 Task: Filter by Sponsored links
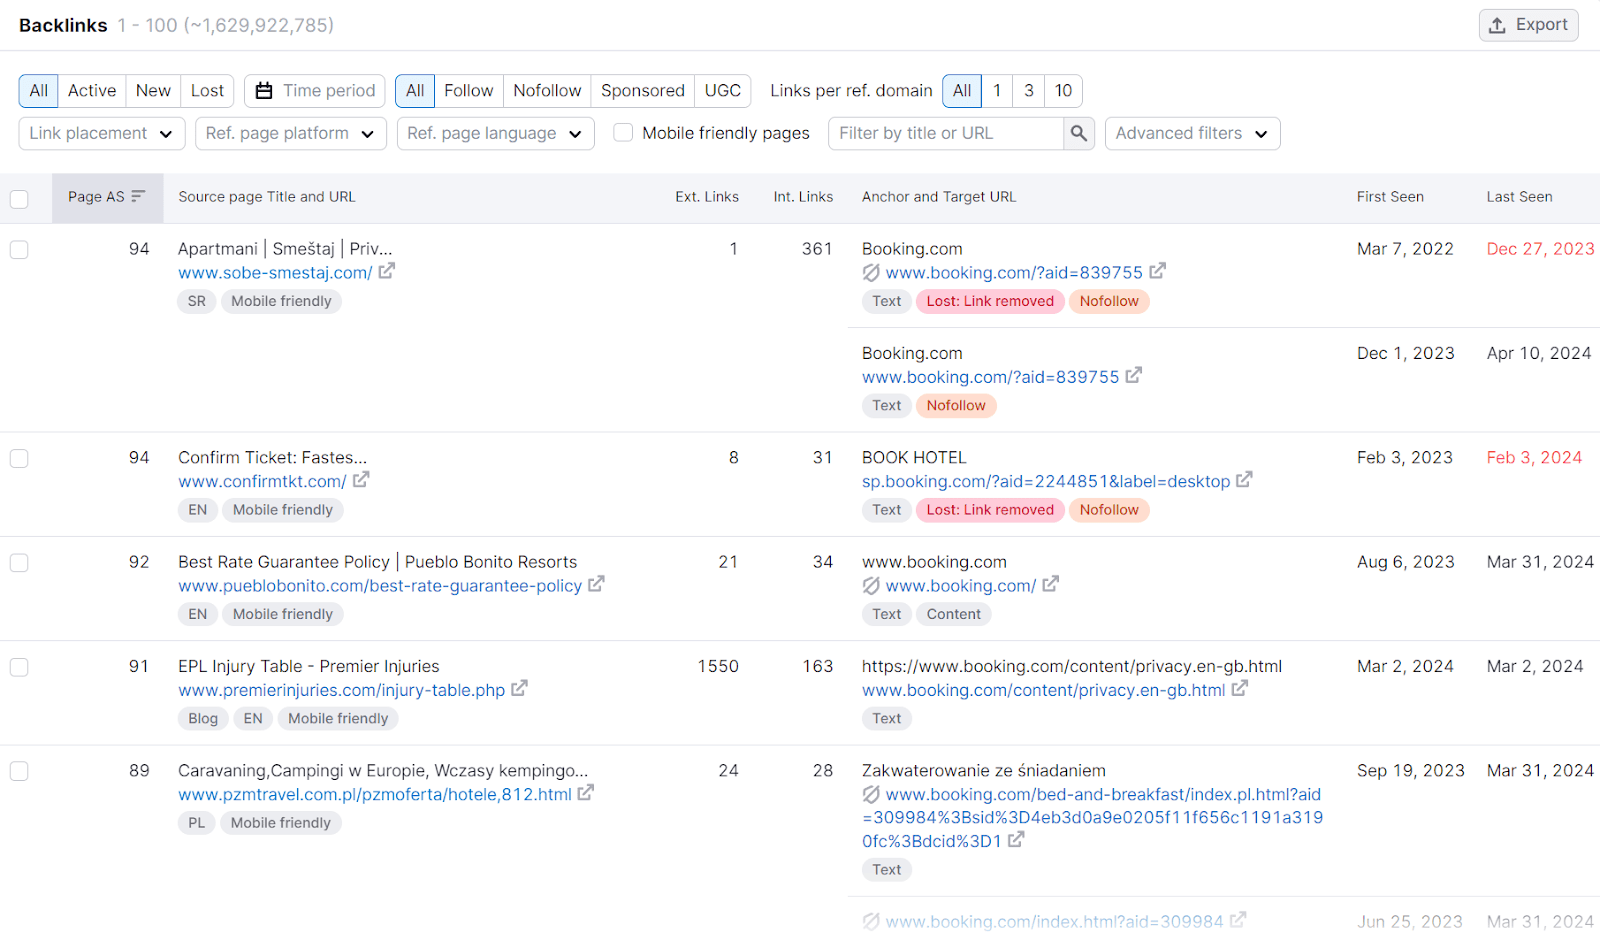click(x=643, y=91)
